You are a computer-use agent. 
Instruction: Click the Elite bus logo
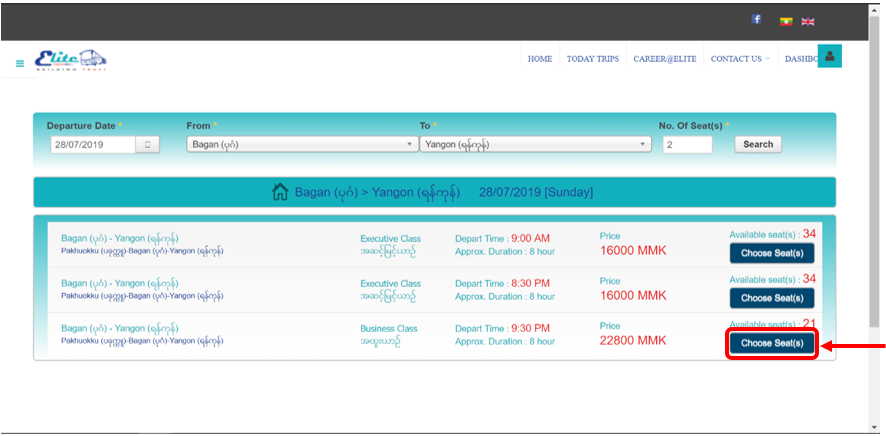click(x=70, y=60)
